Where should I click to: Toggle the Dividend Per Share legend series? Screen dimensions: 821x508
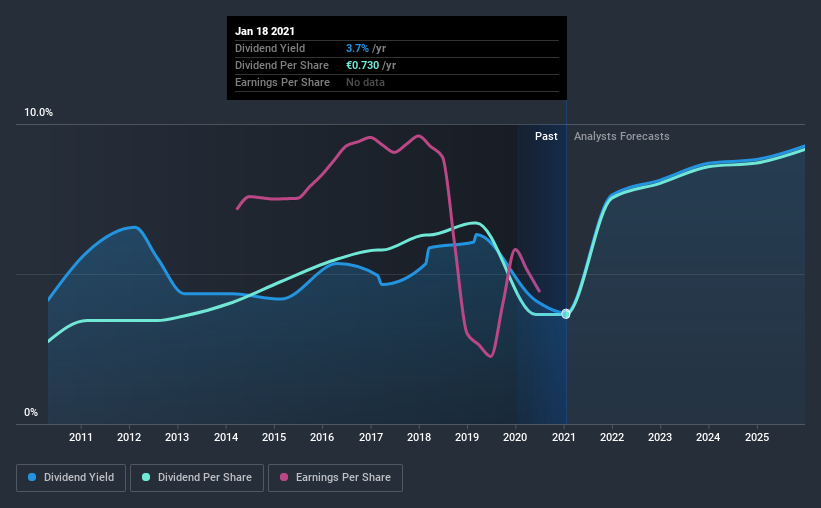click(x=197, y=478)
